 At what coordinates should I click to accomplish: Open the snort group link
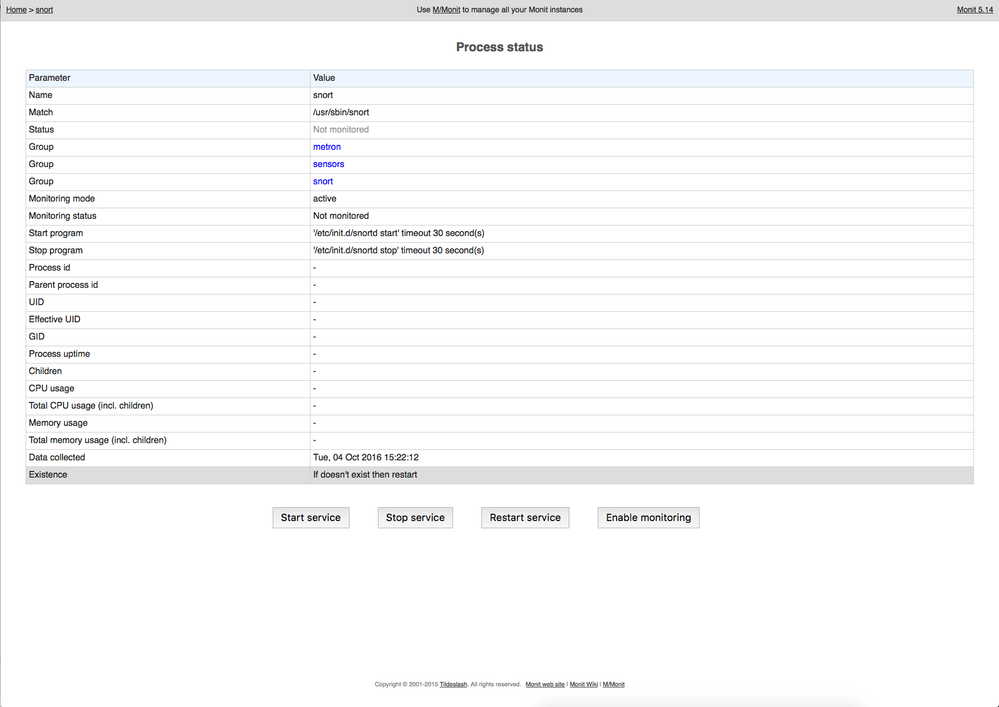(322, 181)
